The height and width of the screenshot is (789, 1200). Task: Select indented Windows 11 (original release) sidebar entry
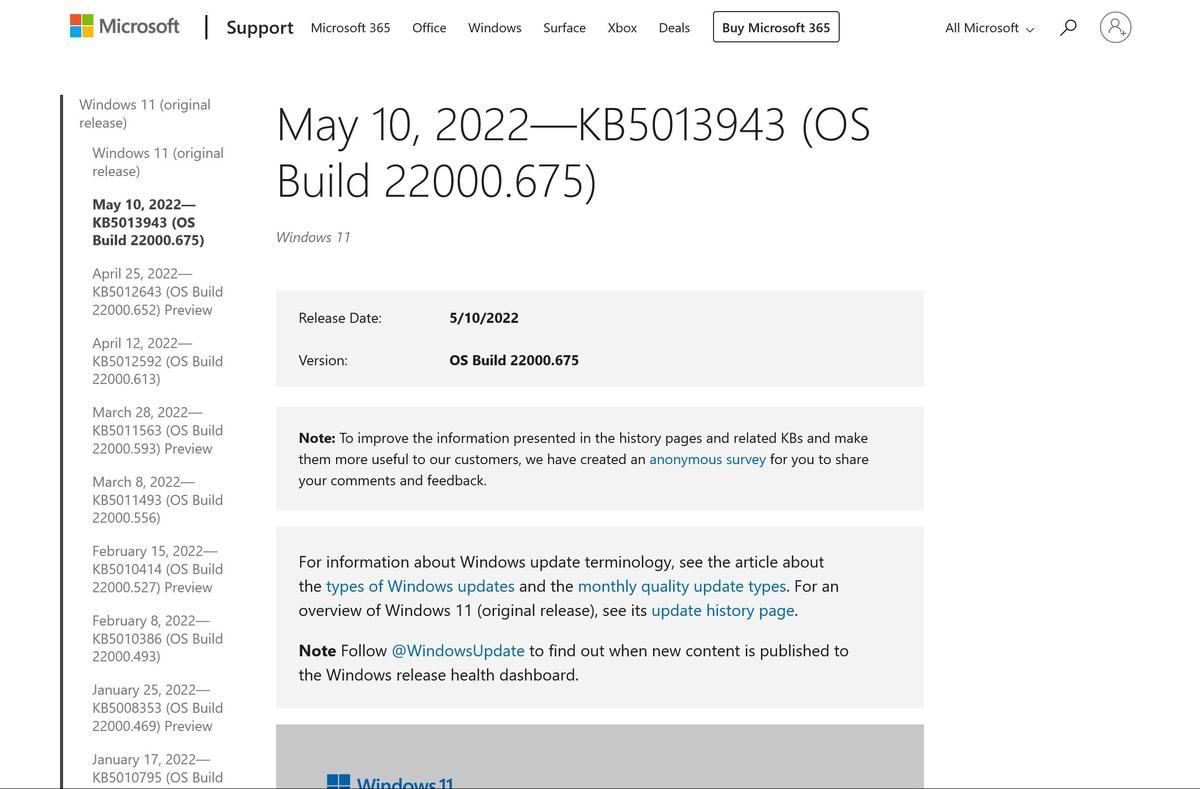point(158,162)
